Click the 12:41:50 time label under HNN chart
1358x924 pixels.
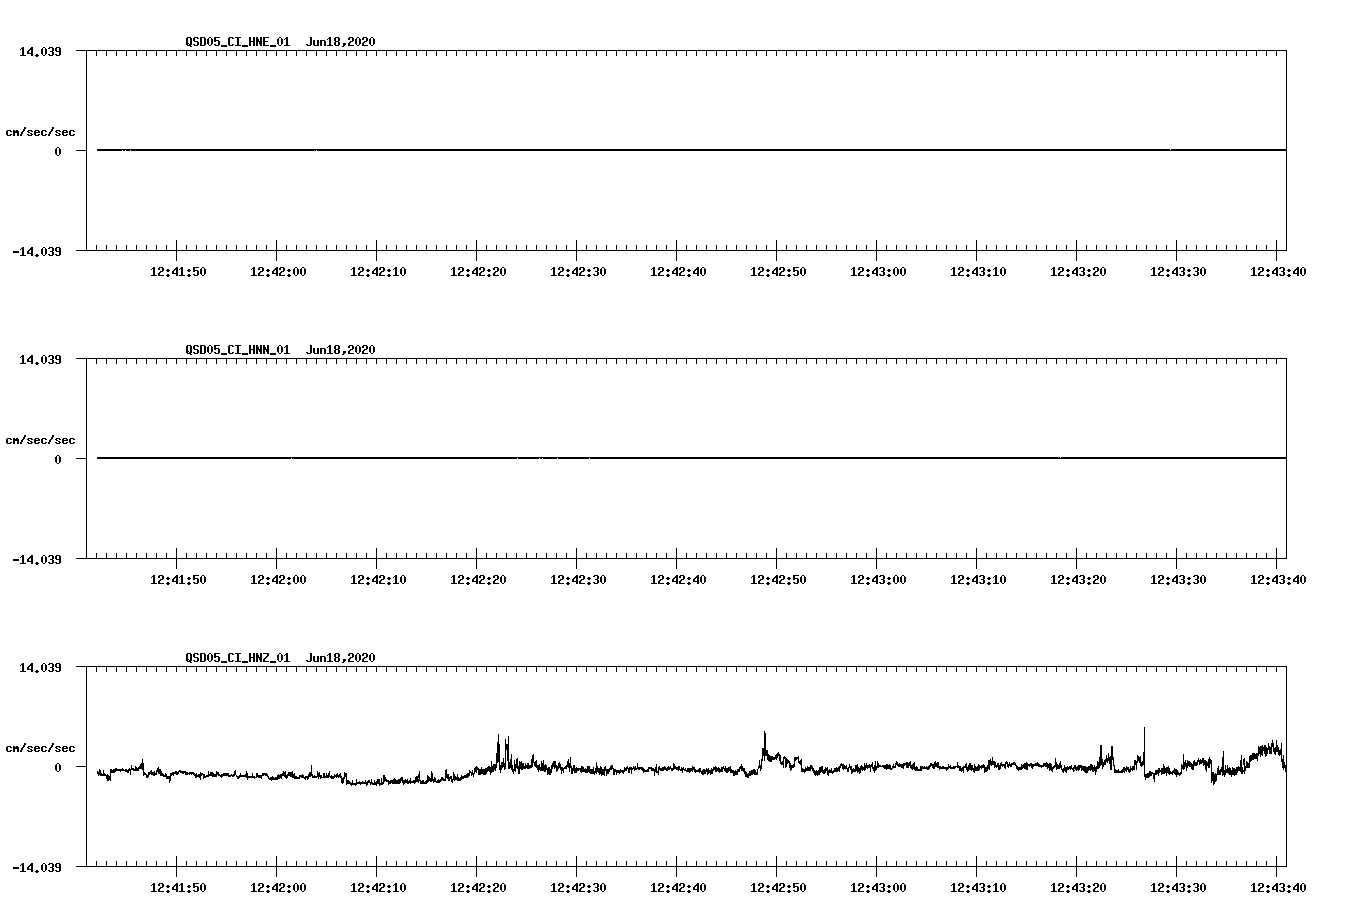pos(178,579)
